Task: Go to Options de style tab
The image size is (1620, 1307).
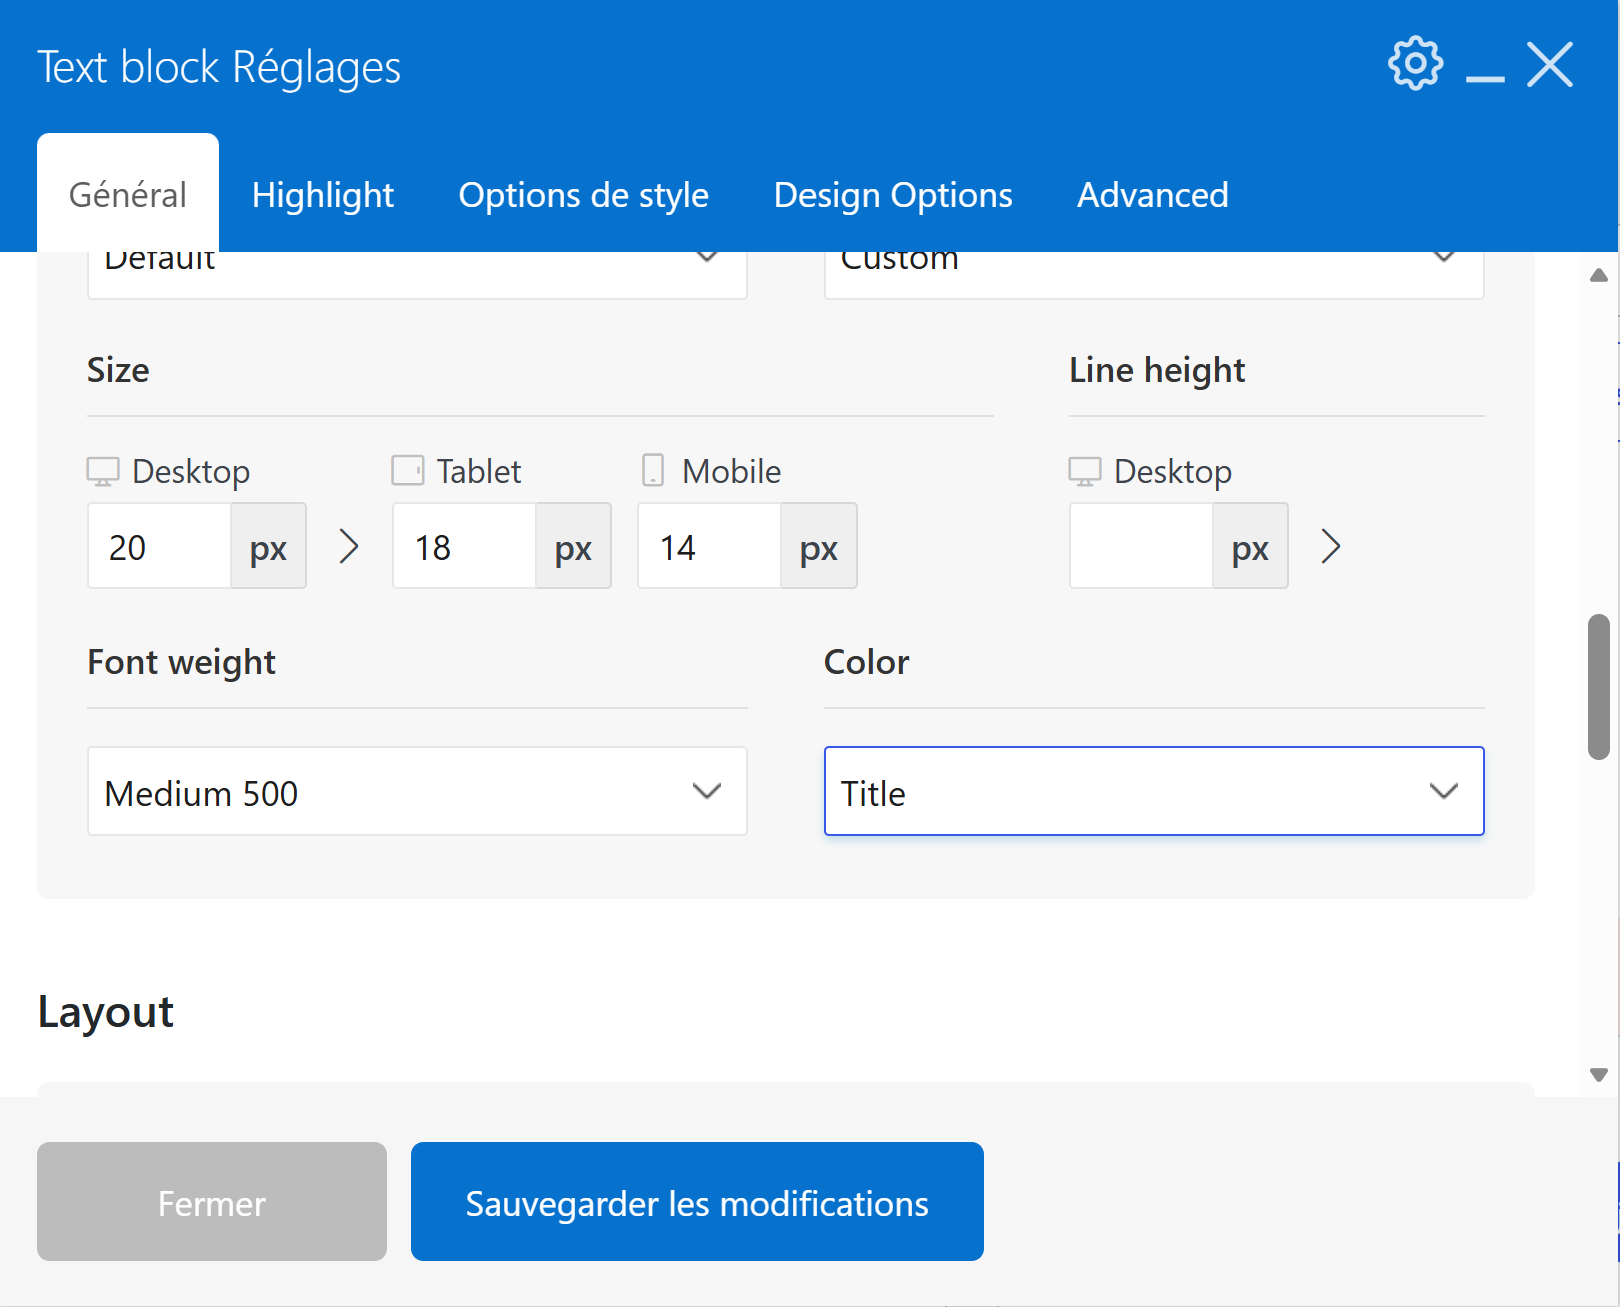Action: coord(584,194)
